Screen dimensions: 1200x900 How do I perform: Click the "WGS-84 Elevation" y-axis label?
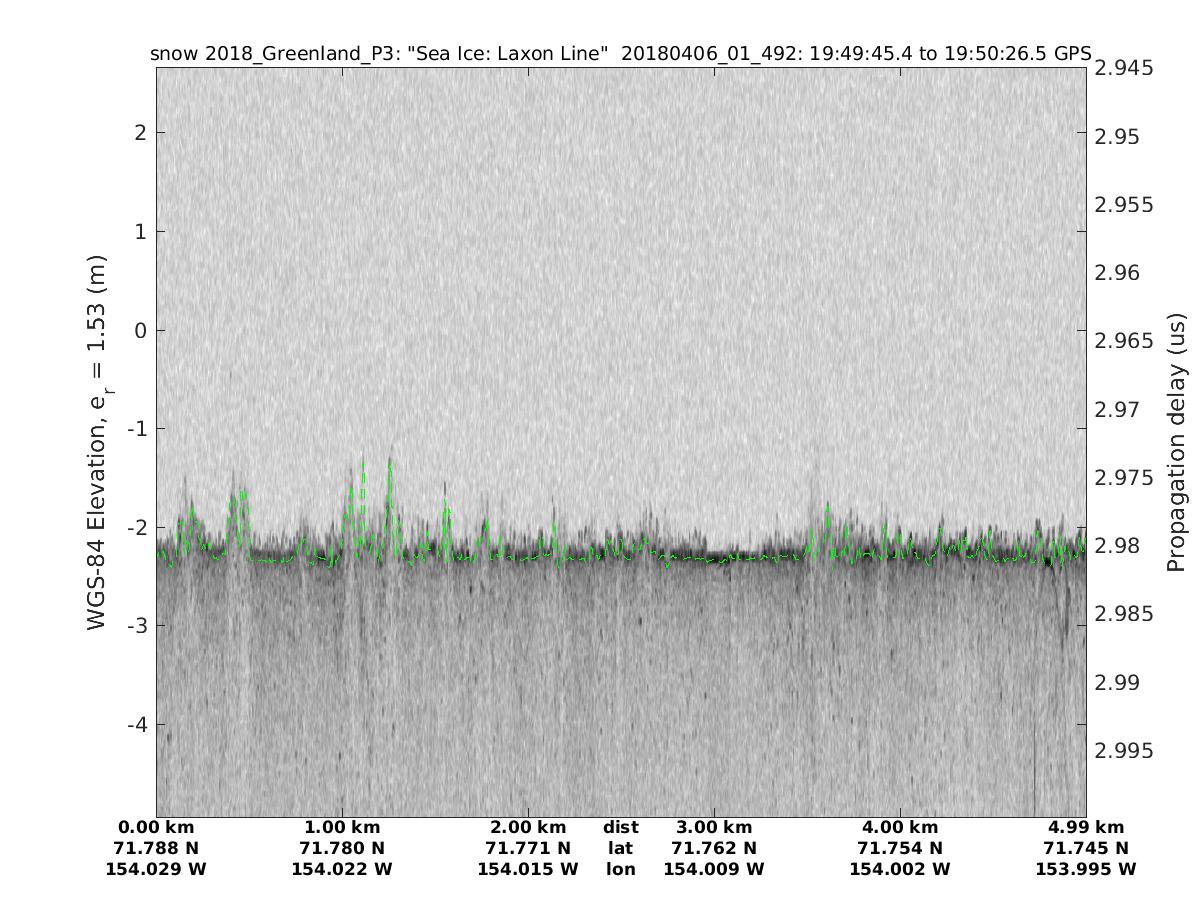pyautogui.click(x=97, y=440)
